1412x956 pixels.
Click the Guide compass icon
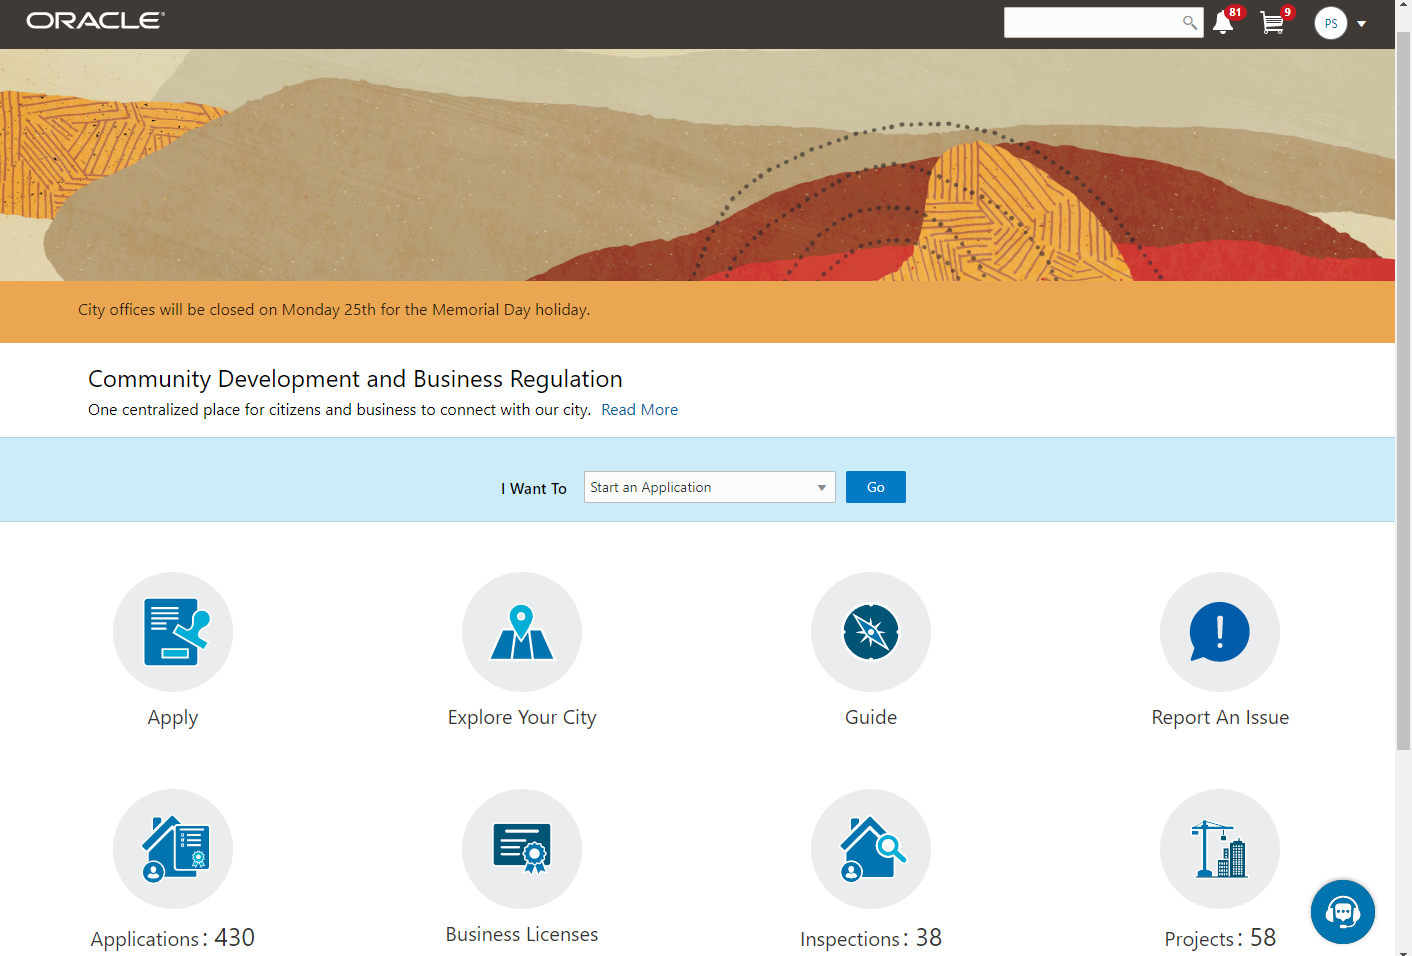871,632
